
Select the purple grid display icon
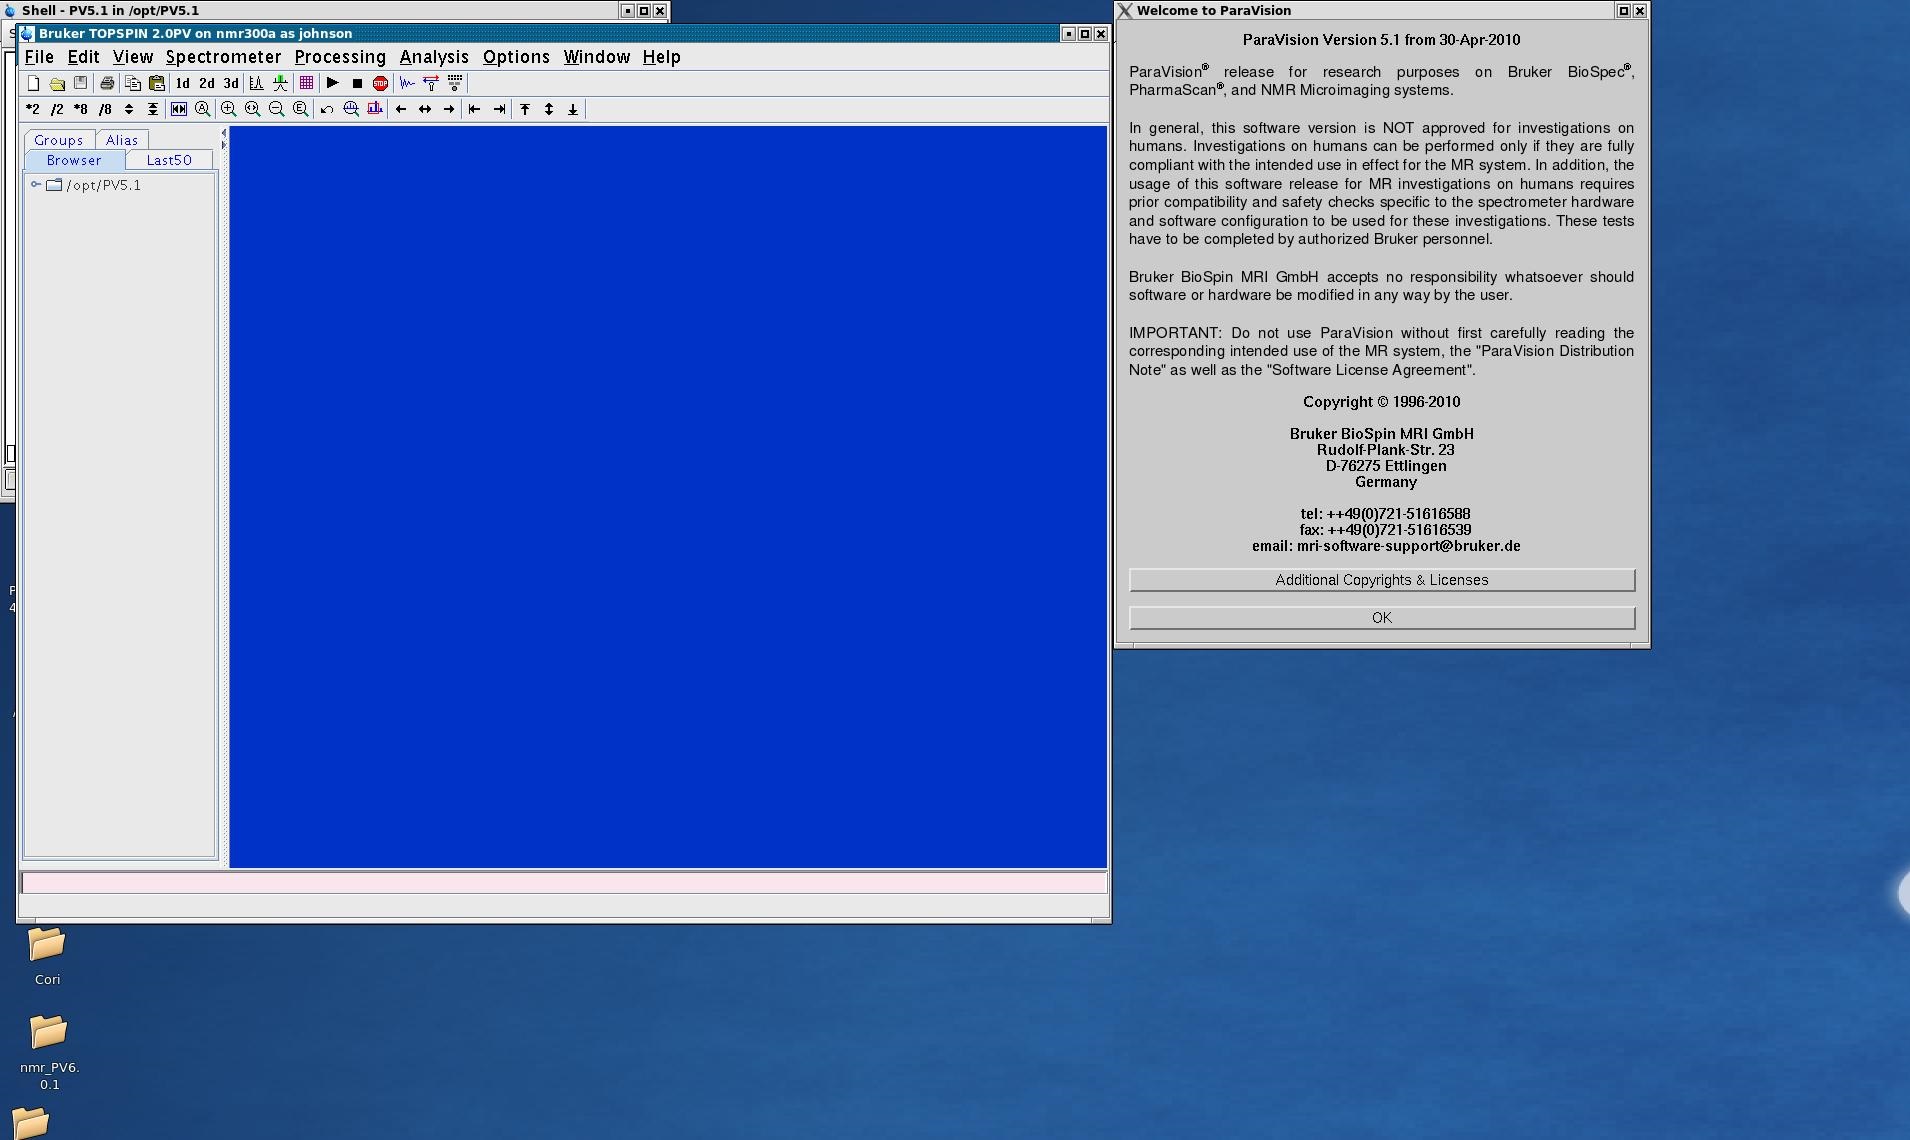pyautogui.click(x=307, y=84)
